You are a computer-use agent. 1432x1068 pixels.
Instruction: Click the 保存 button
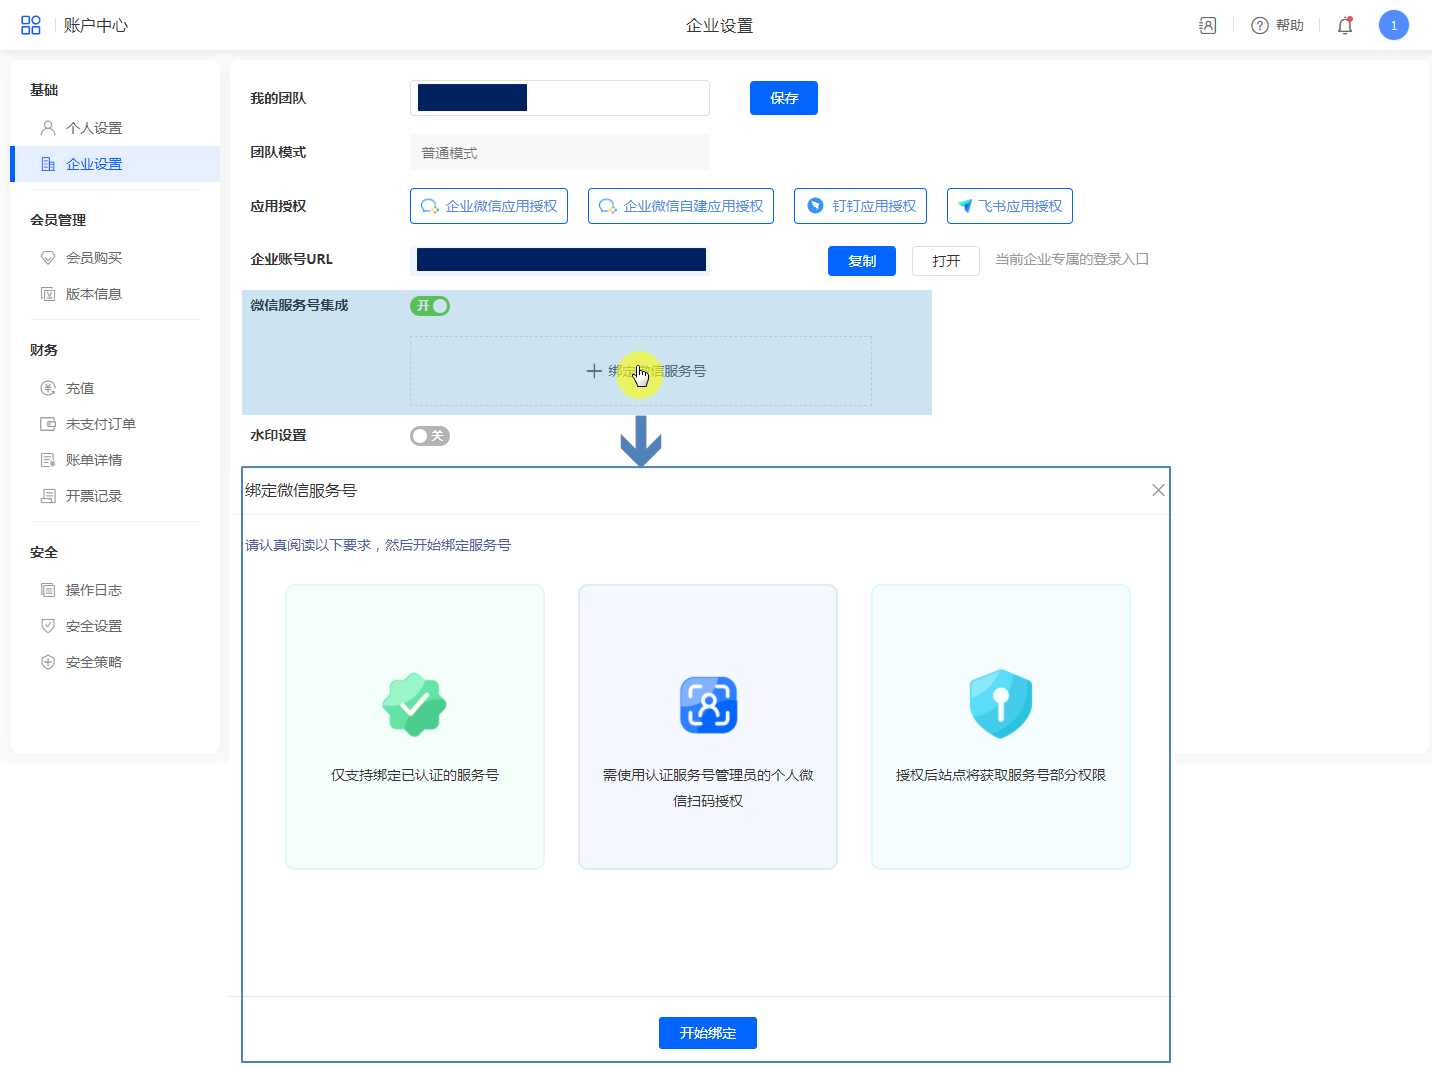[783, 98]
